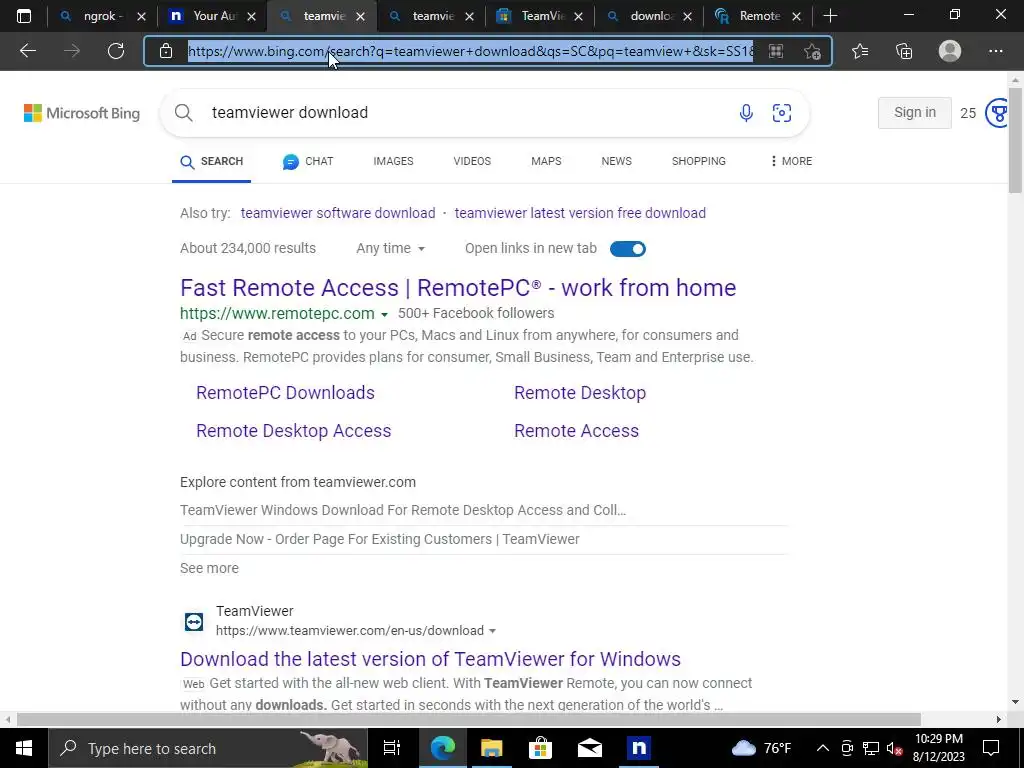This screenshot has height=768, width=1024.
Task: Switch to the TeamVie store tab
Action: pos(539,16)
